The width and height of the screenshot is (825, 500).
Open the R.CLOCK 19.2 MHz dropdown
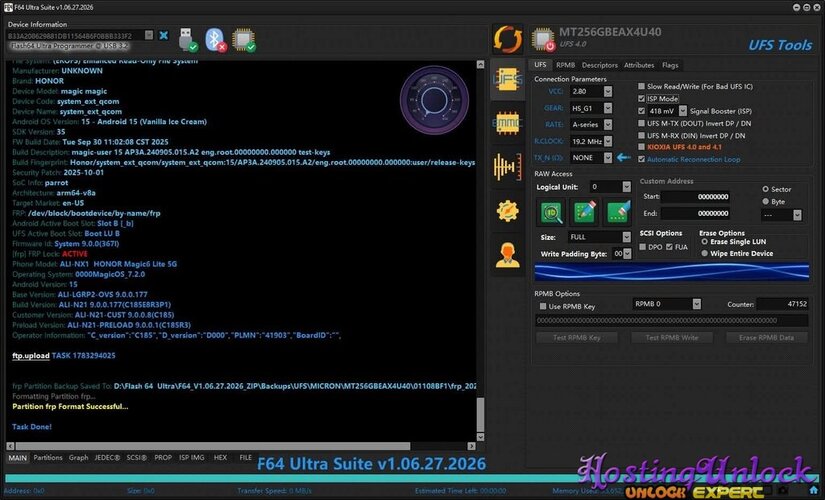[x=608, y=141]
